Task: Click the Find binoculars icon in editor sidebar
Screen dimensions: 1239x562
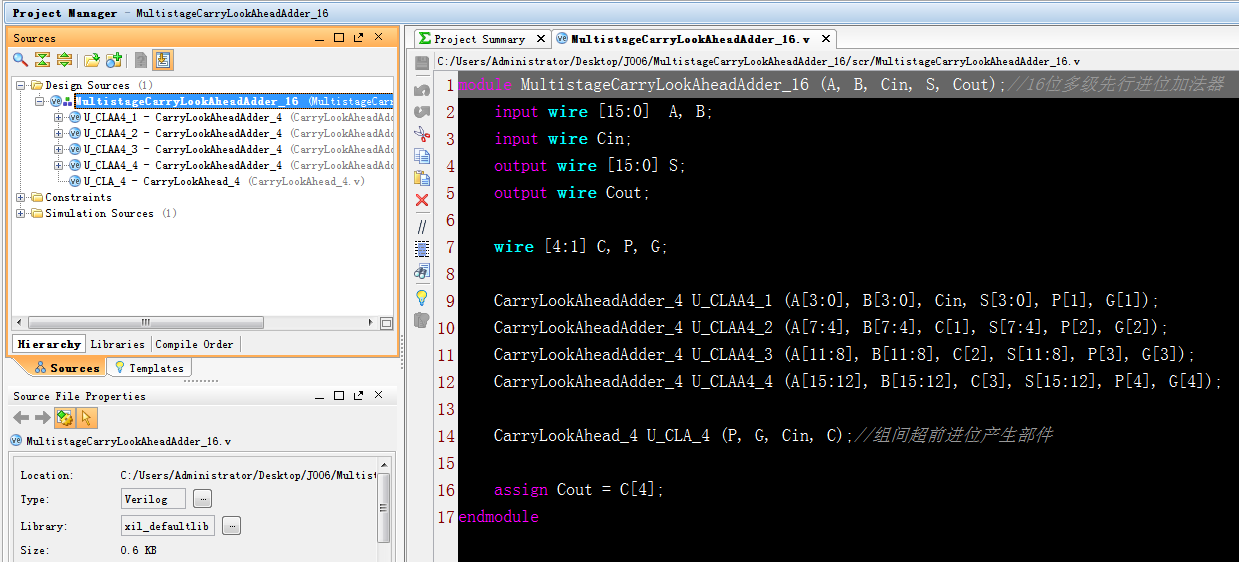Action: [x=422, y=271]
